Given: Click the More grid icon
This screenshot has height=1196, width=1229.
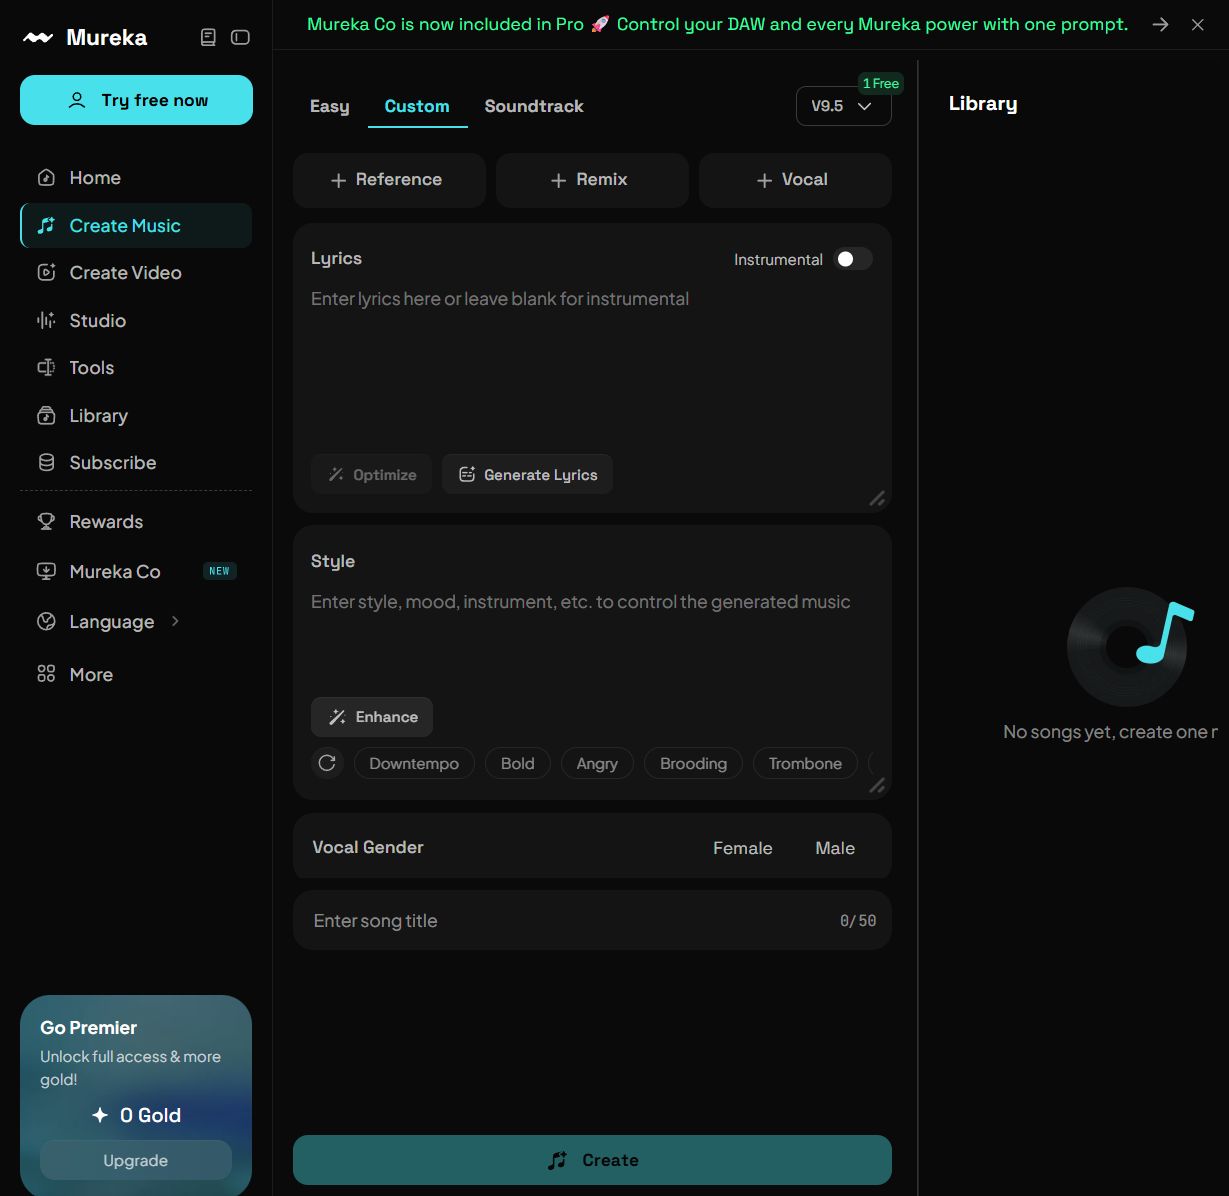Looking at the screenshot, I should point(46,675).
